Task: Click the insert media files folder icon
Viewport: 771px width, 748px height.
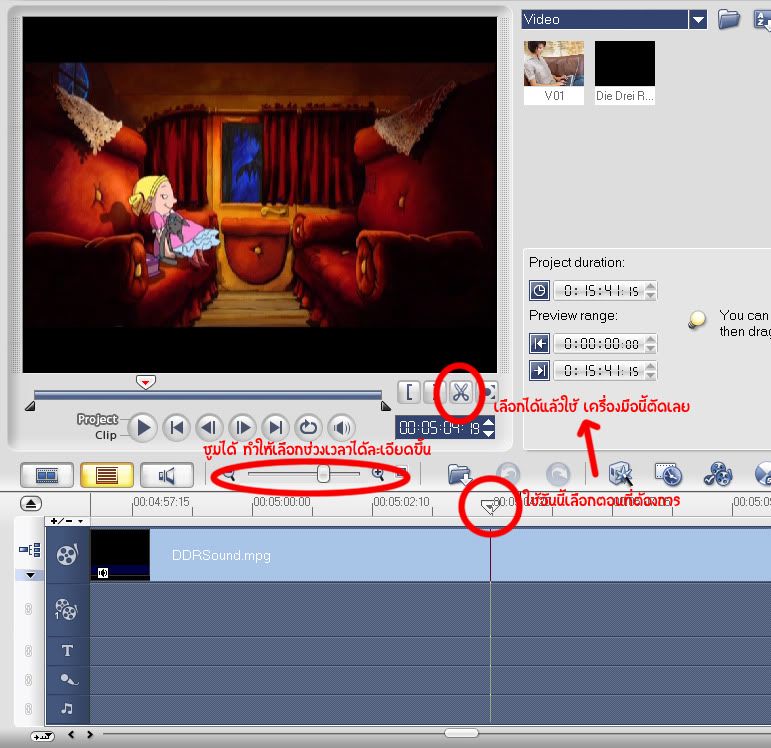Action: (459, 474)
